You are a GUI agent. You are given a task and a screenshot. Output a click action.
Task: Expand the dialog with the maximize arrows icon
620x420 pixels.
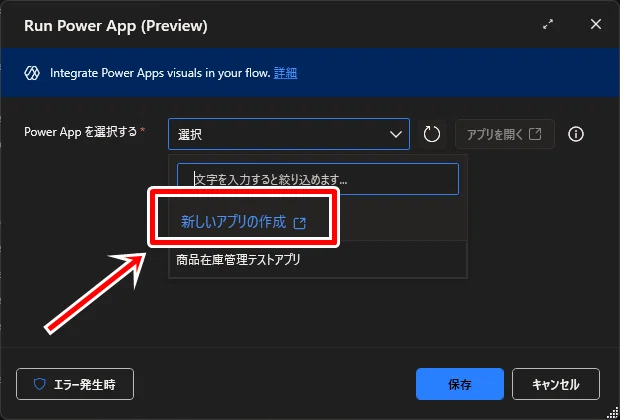pyautogui.click(x=548, y=25)
